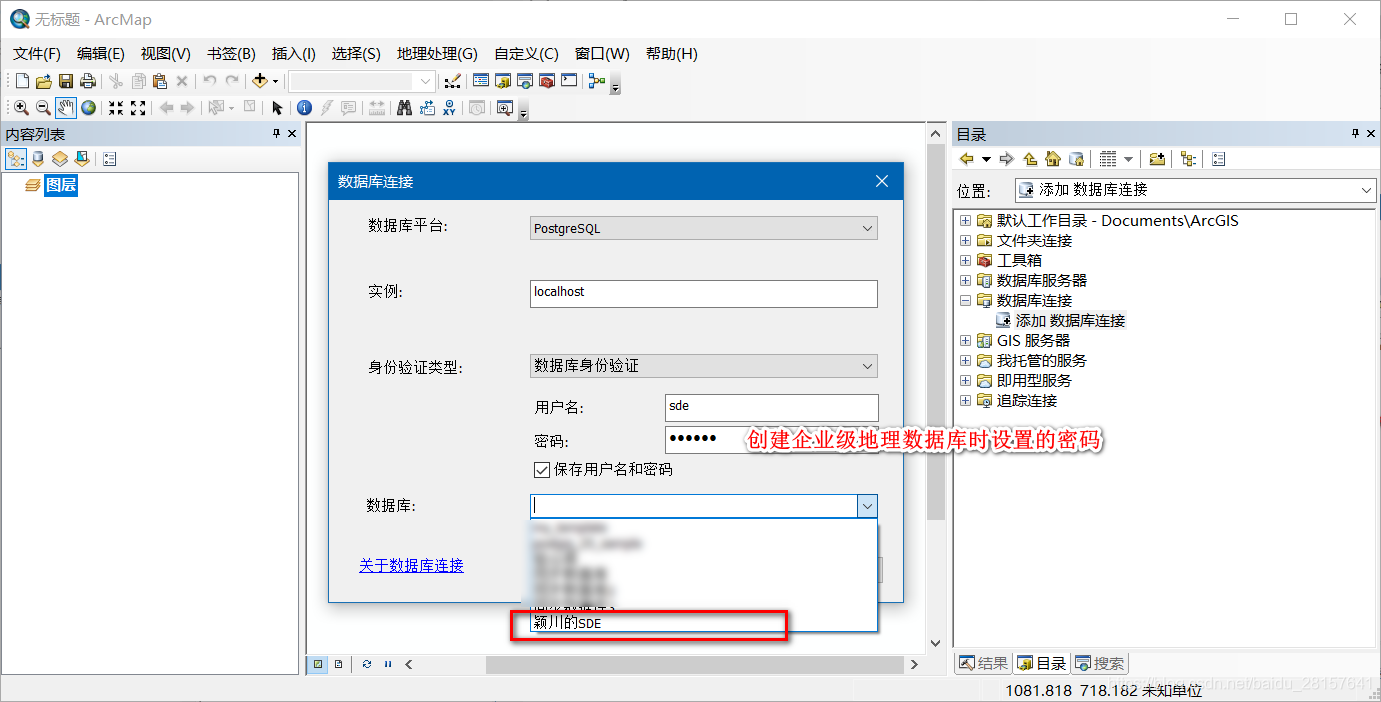Screen dimensions: 1381x702
Task: Open the Table of Contents window icon
Action: (x=481, y=81)
